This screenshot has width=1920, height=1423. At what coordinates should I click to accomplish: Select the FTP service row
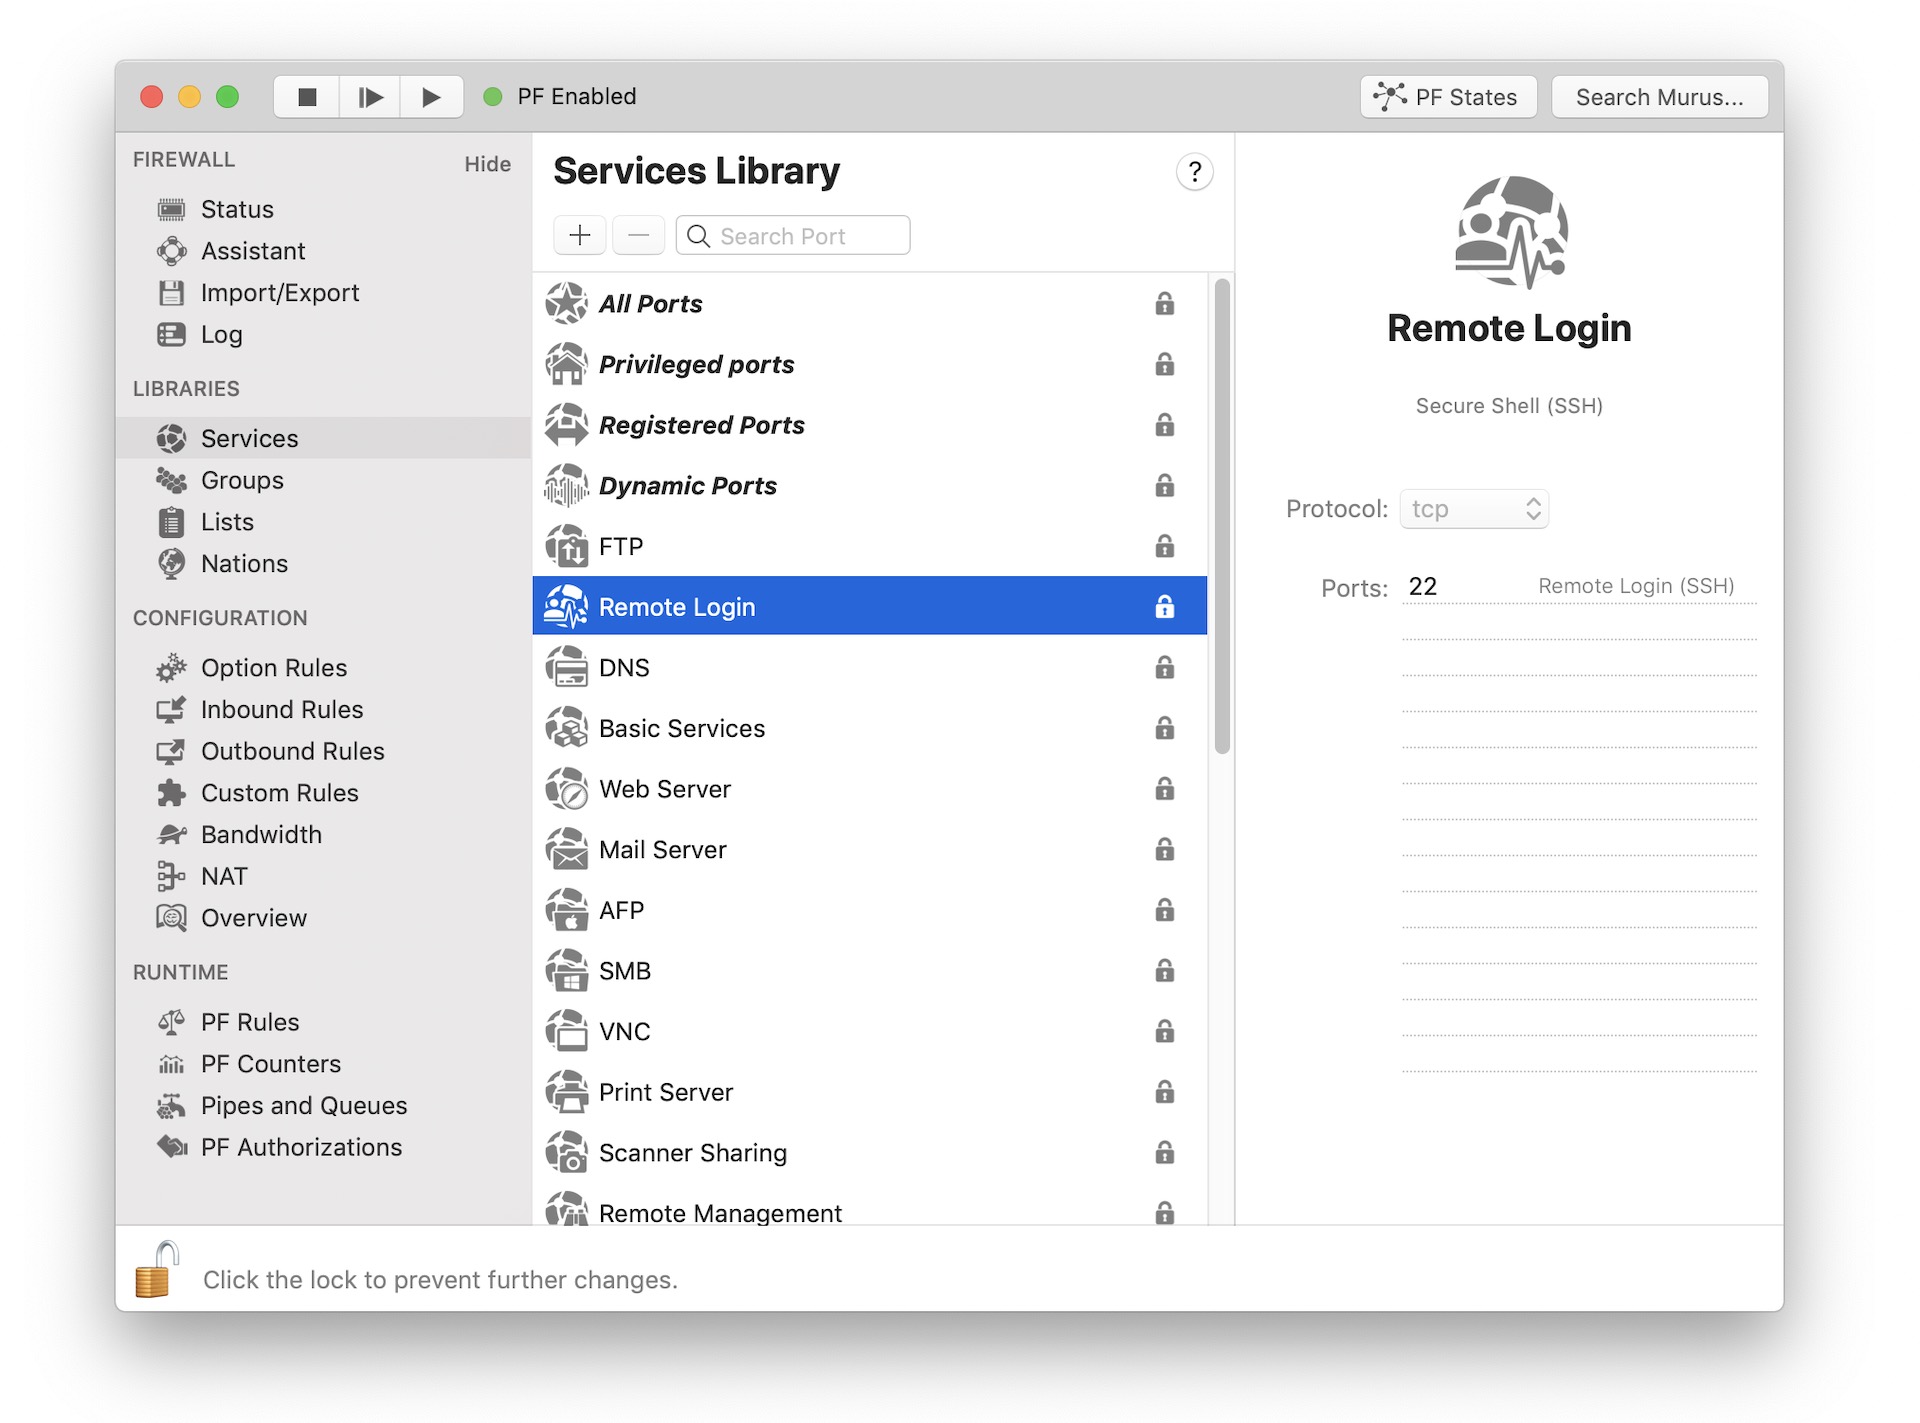[x=869, y=546]
